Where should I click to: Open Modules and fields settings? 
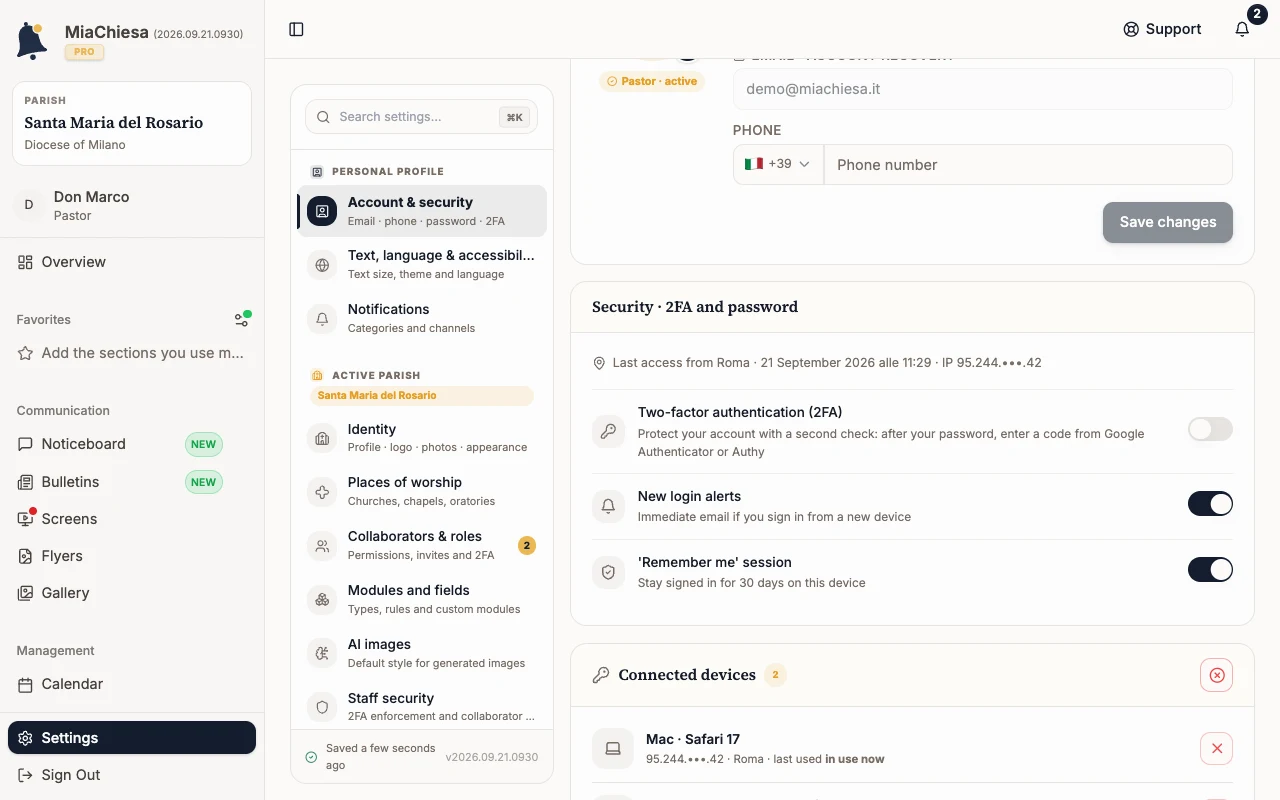point(422,599)
